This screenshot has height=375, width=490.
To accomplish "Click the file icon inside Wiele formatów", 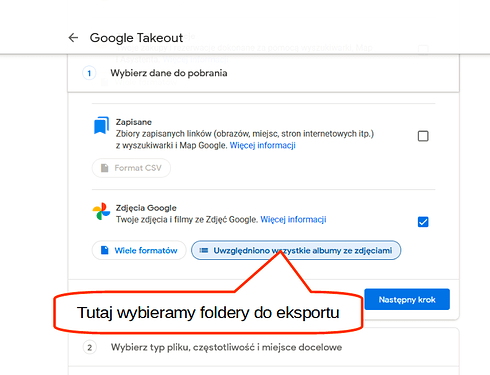I will tap(105, 250).
